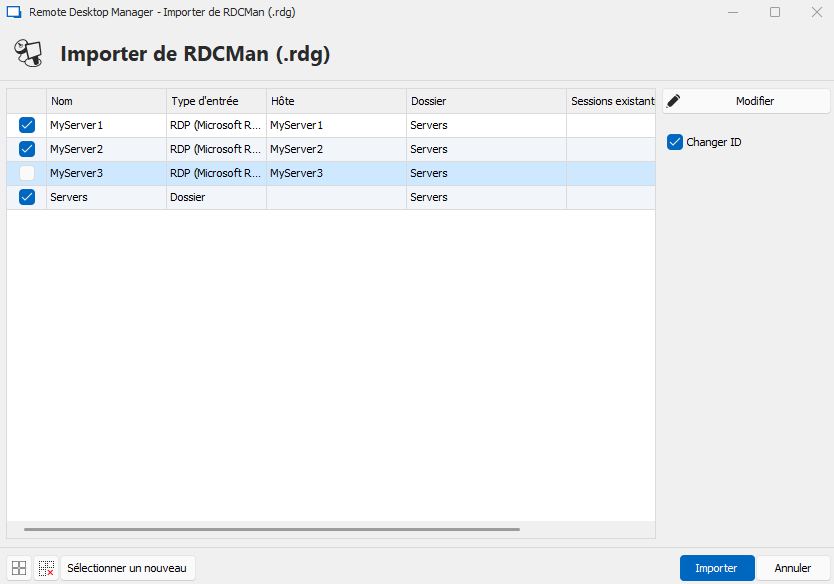Click MyServer1 in the Hôte column
The width and height of the screenshot is (834, 584).
(337, 125)
